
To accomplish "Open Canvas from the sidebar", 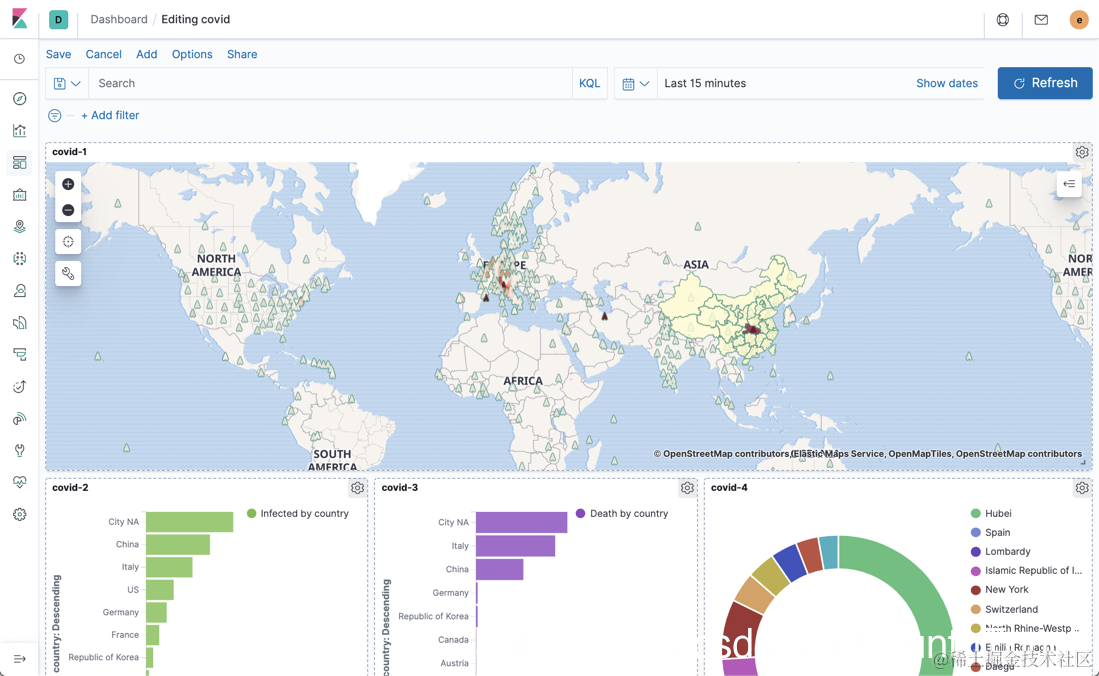I will [x=20, y=194].
